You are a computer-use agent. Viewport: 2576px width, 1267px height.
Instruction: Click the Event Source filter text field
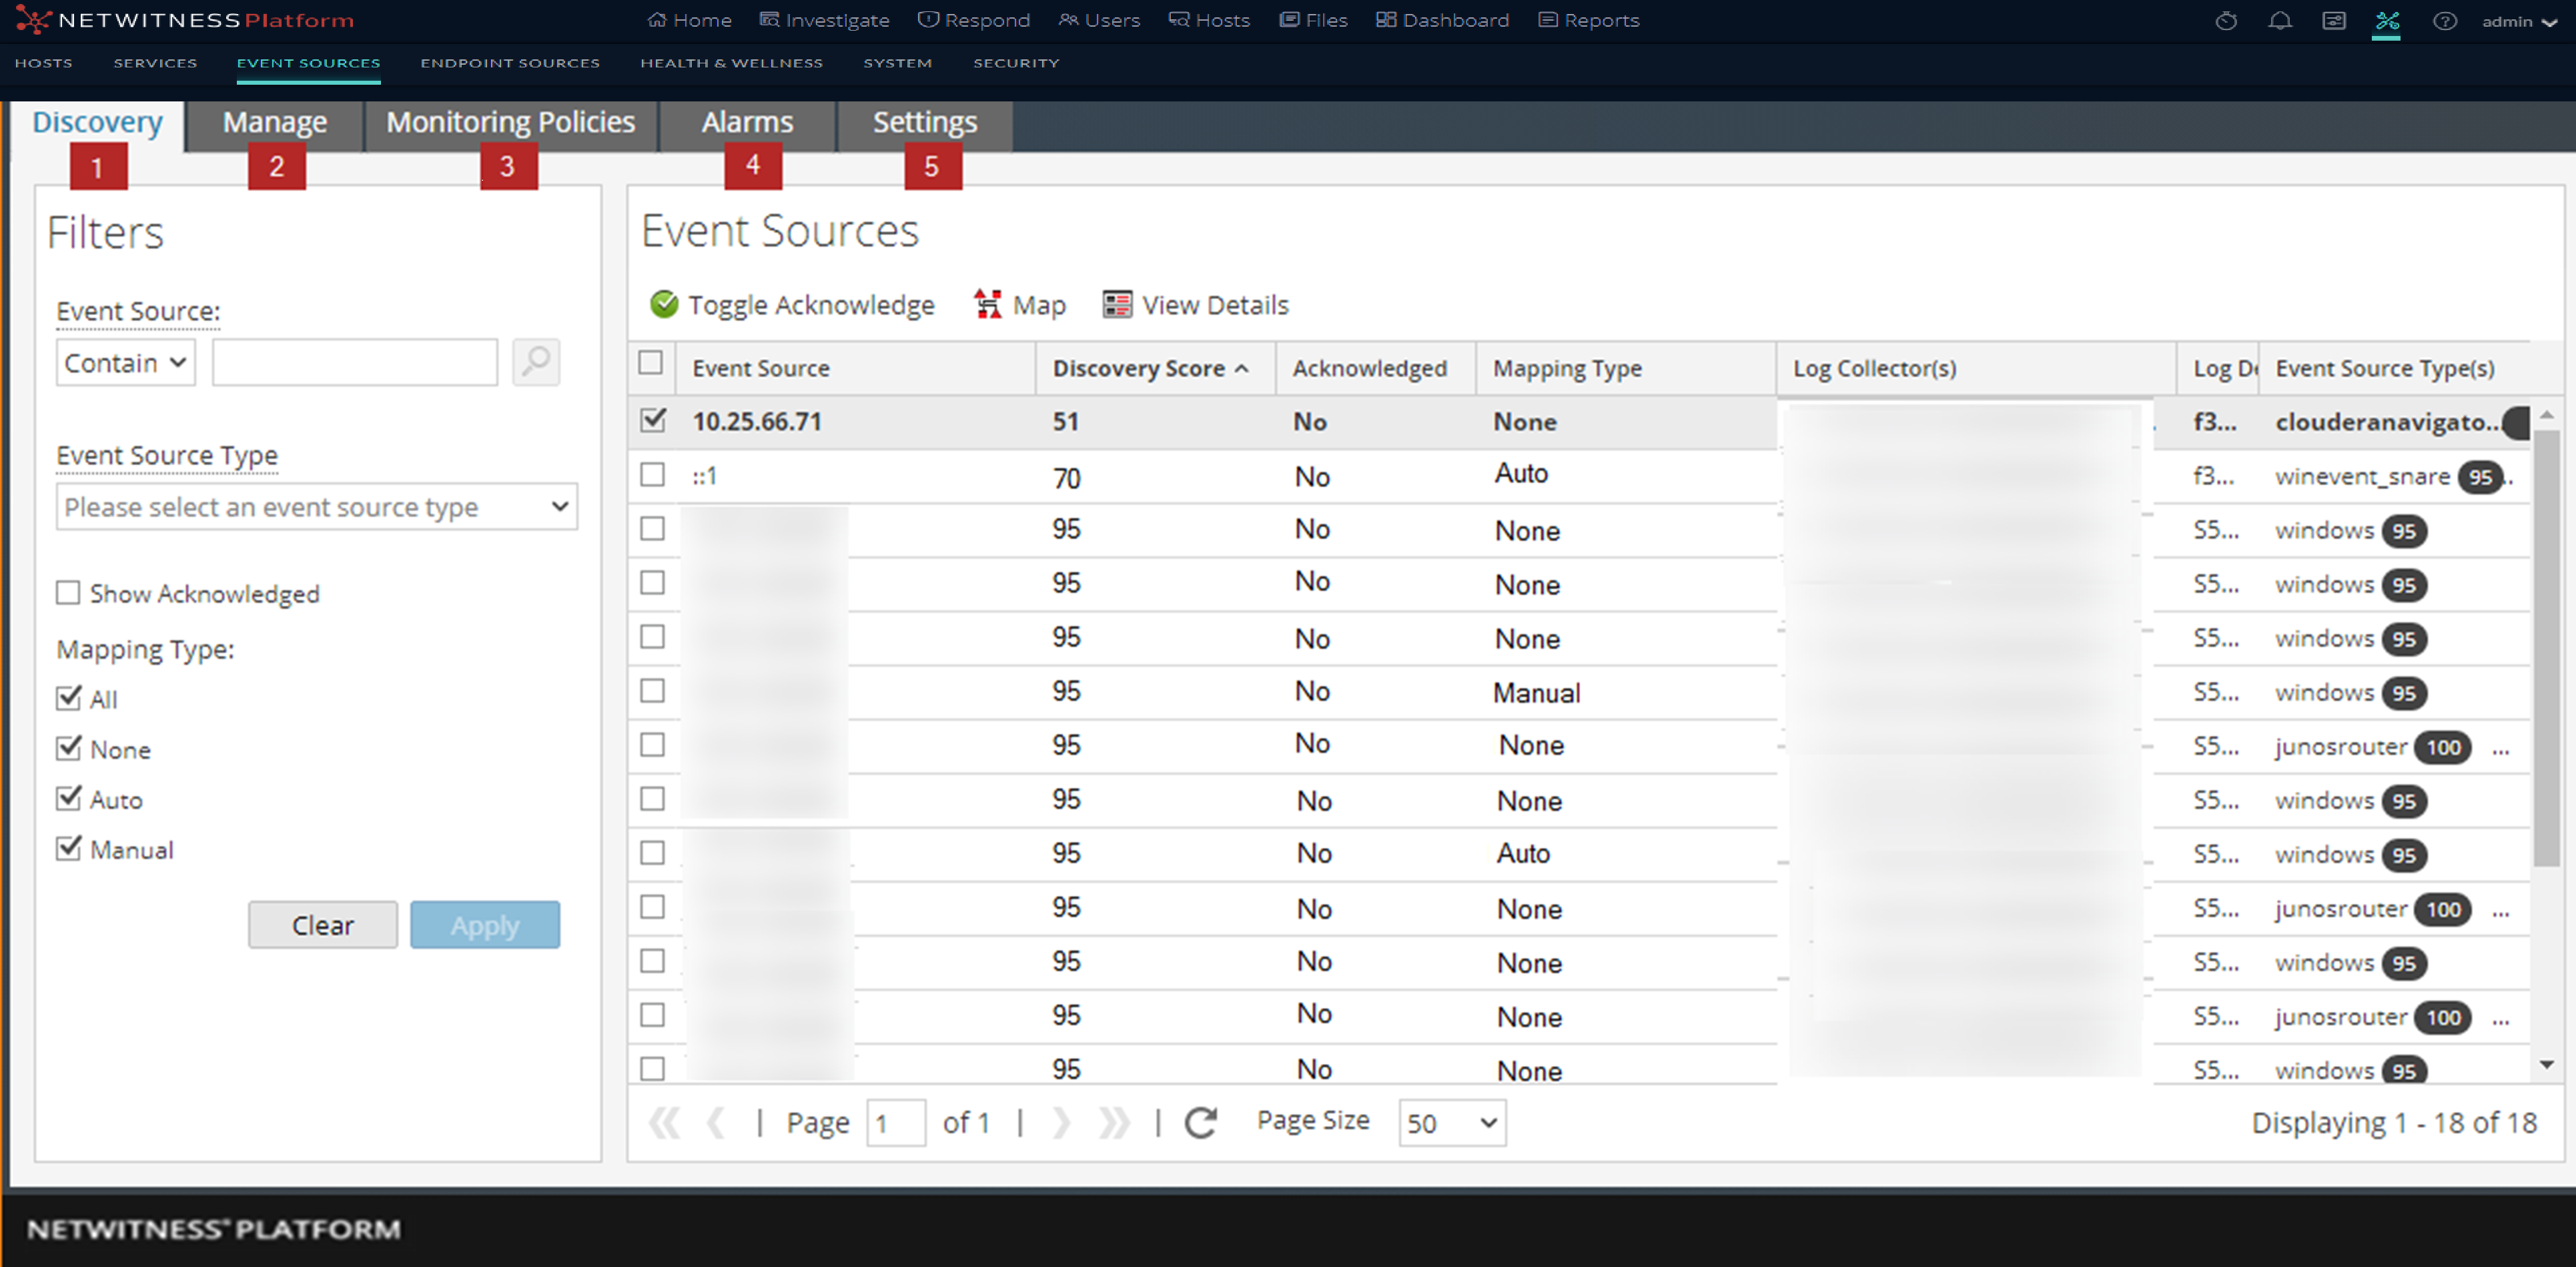pyautogui.click(x=354, y=362)
